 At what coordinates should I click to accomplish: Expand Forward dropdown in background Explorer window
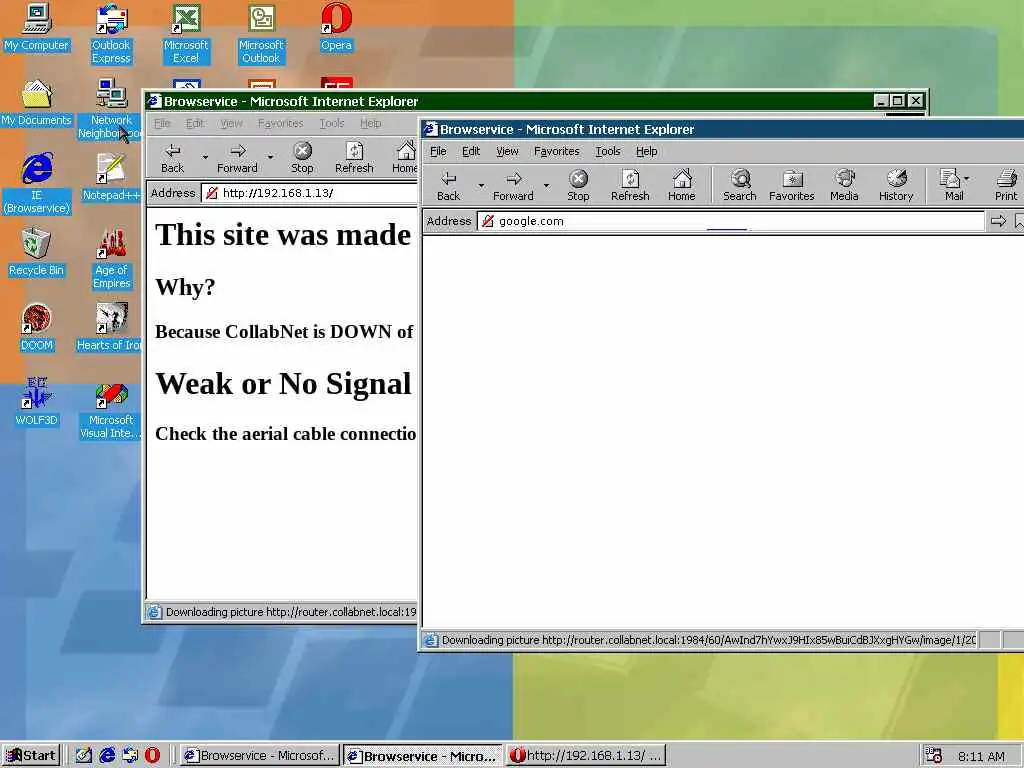270,157
